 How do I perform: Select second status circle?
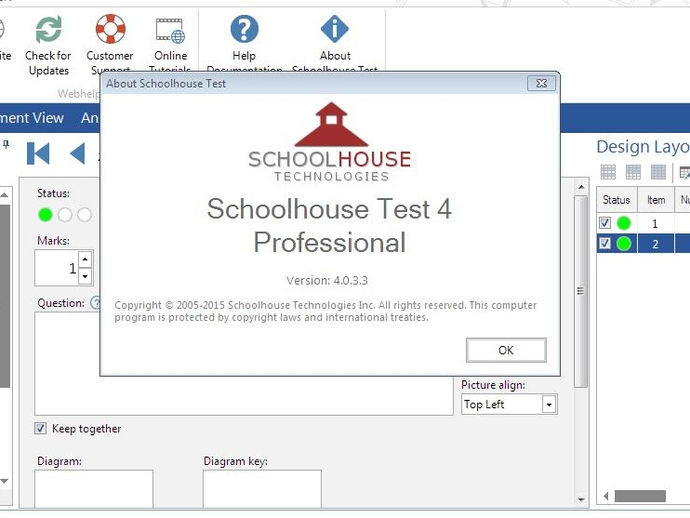pos(65,215)
